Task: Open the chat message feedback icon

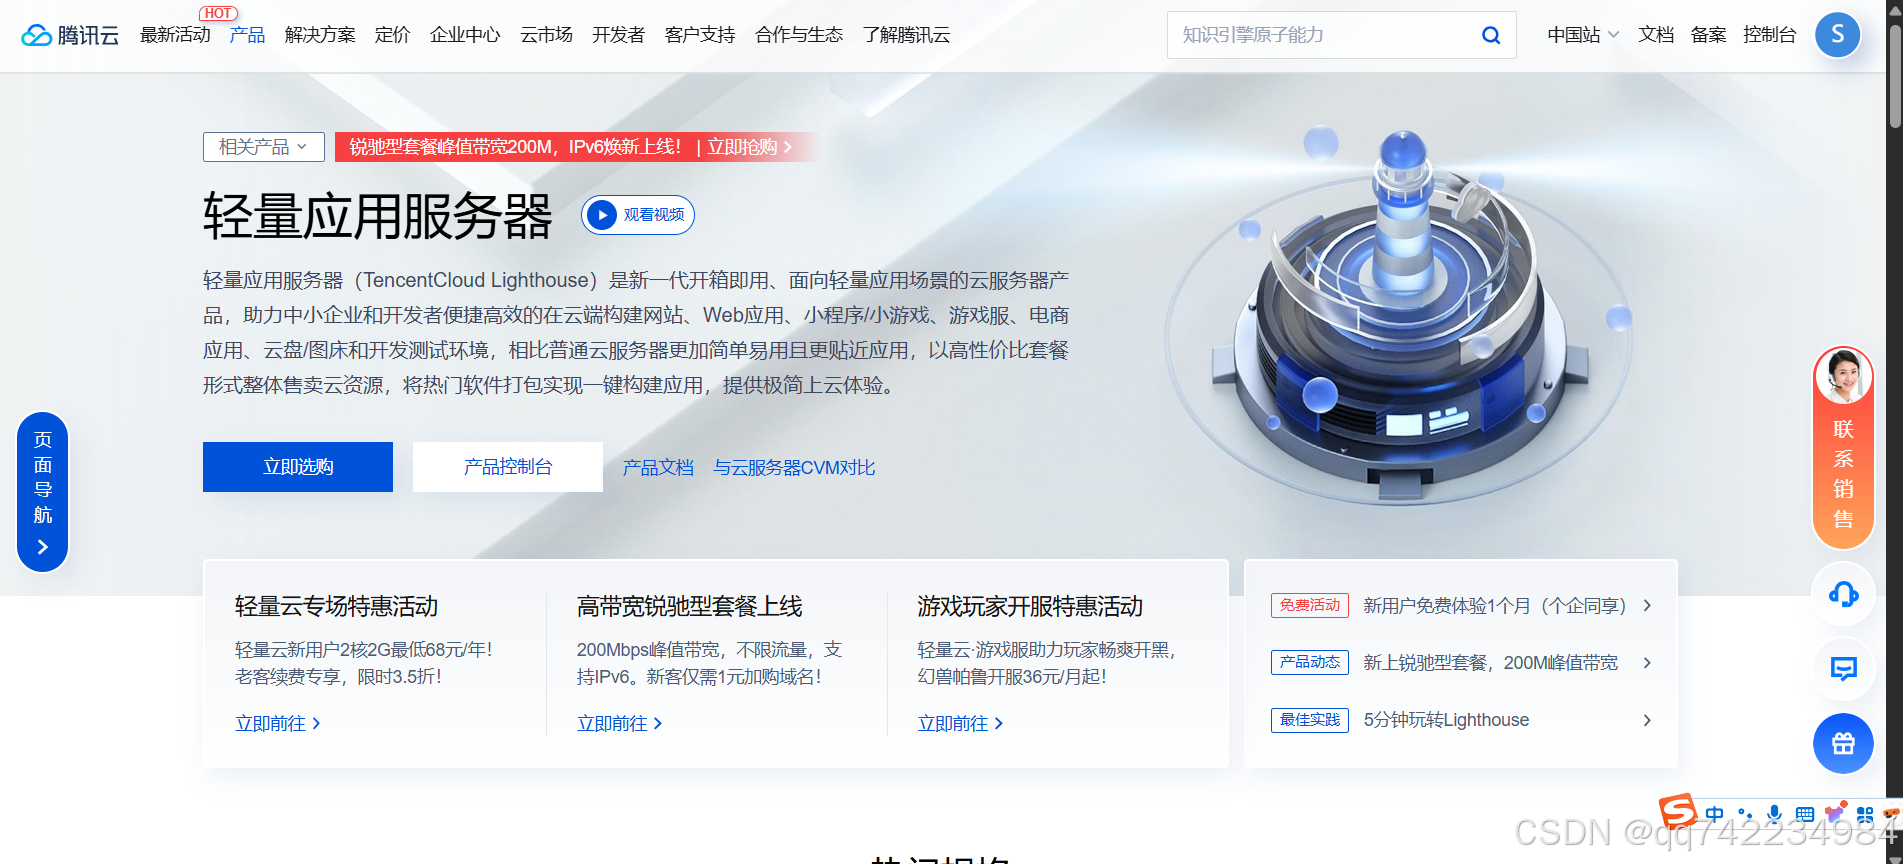Action: tap(1843, 669)
